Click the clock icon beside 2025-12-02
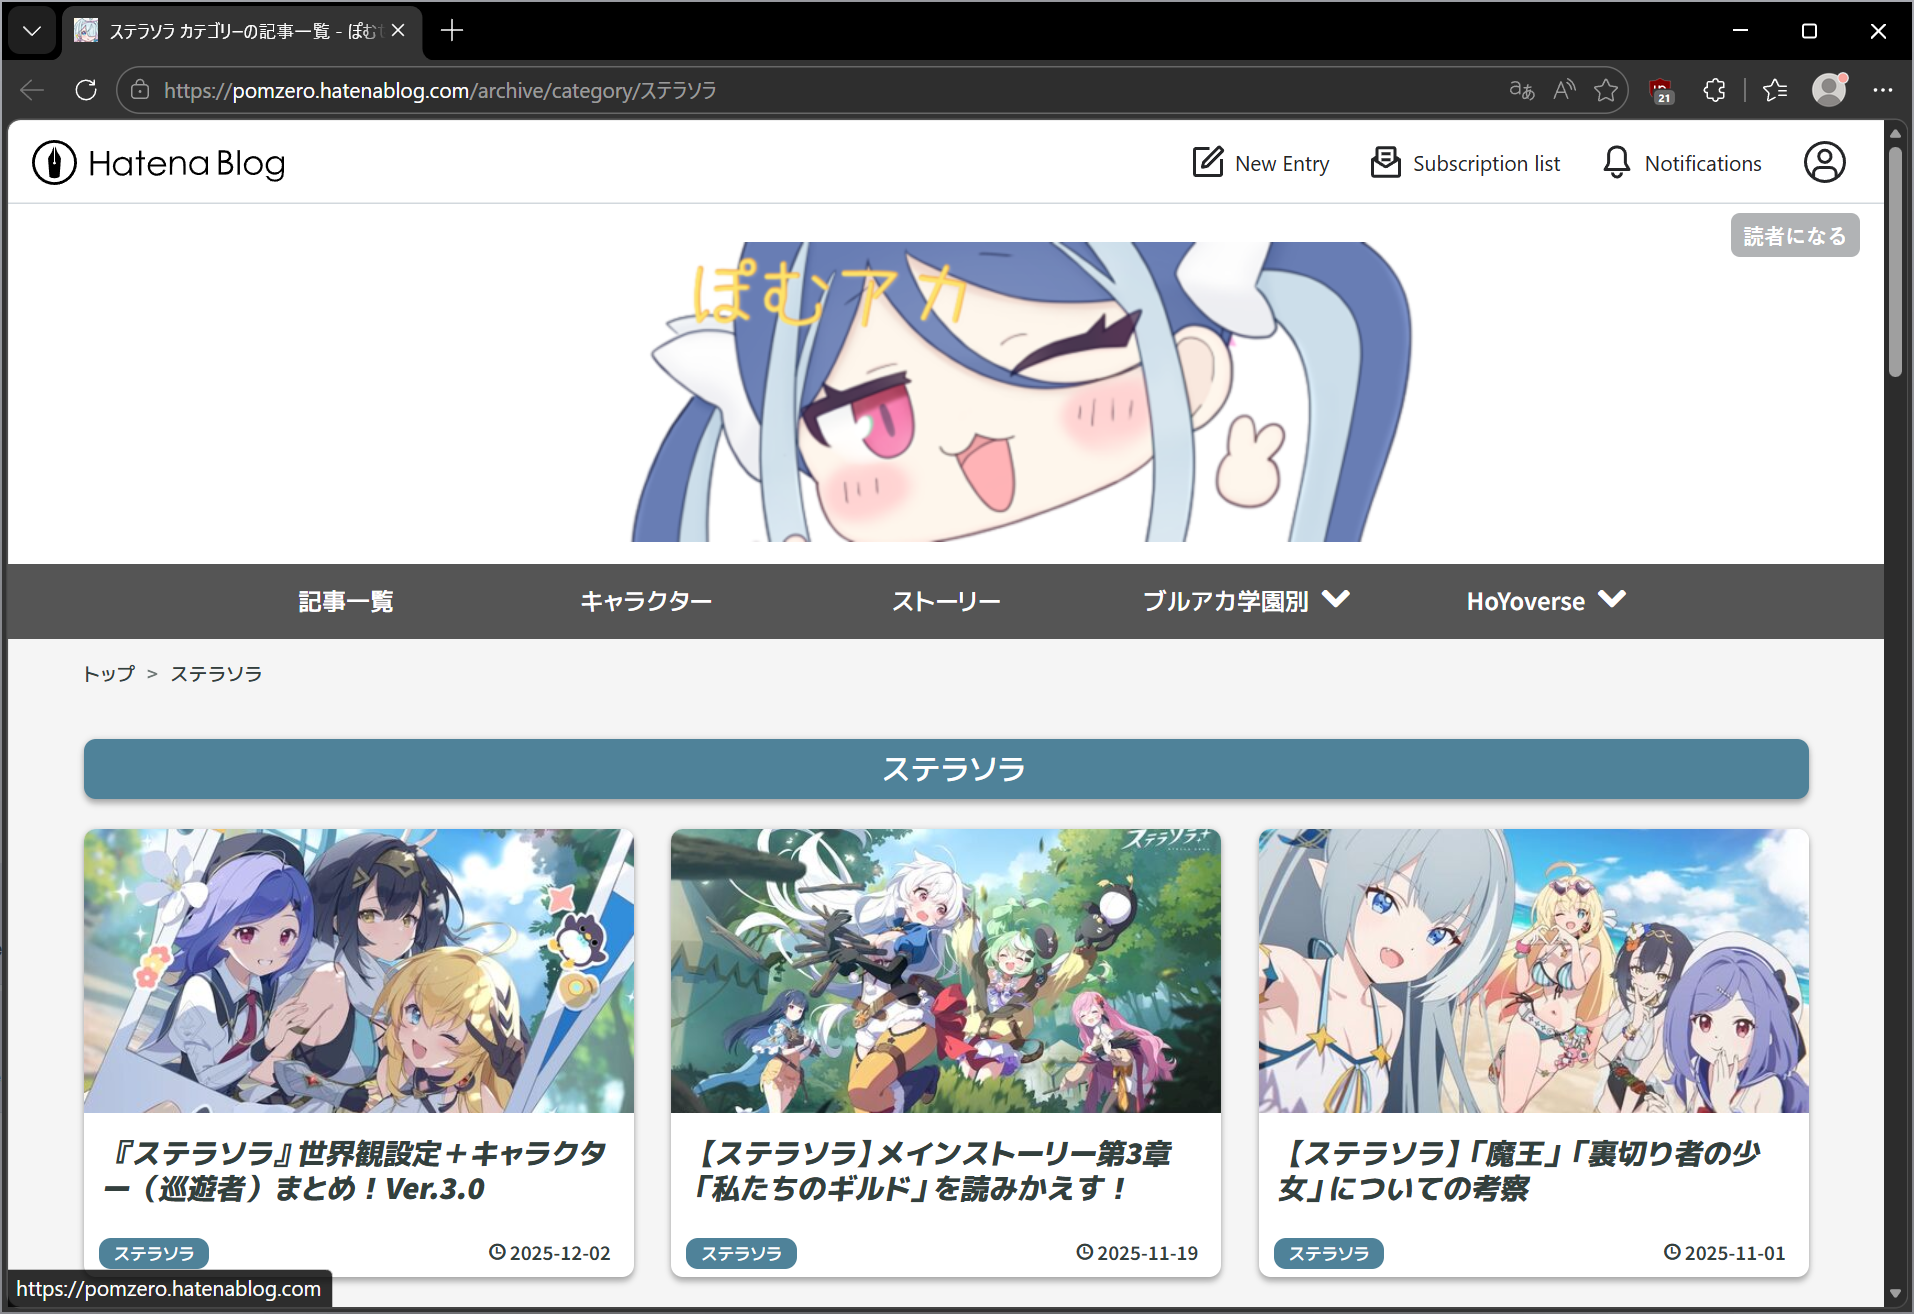1914x1314 pixels. pos(497,1252)
